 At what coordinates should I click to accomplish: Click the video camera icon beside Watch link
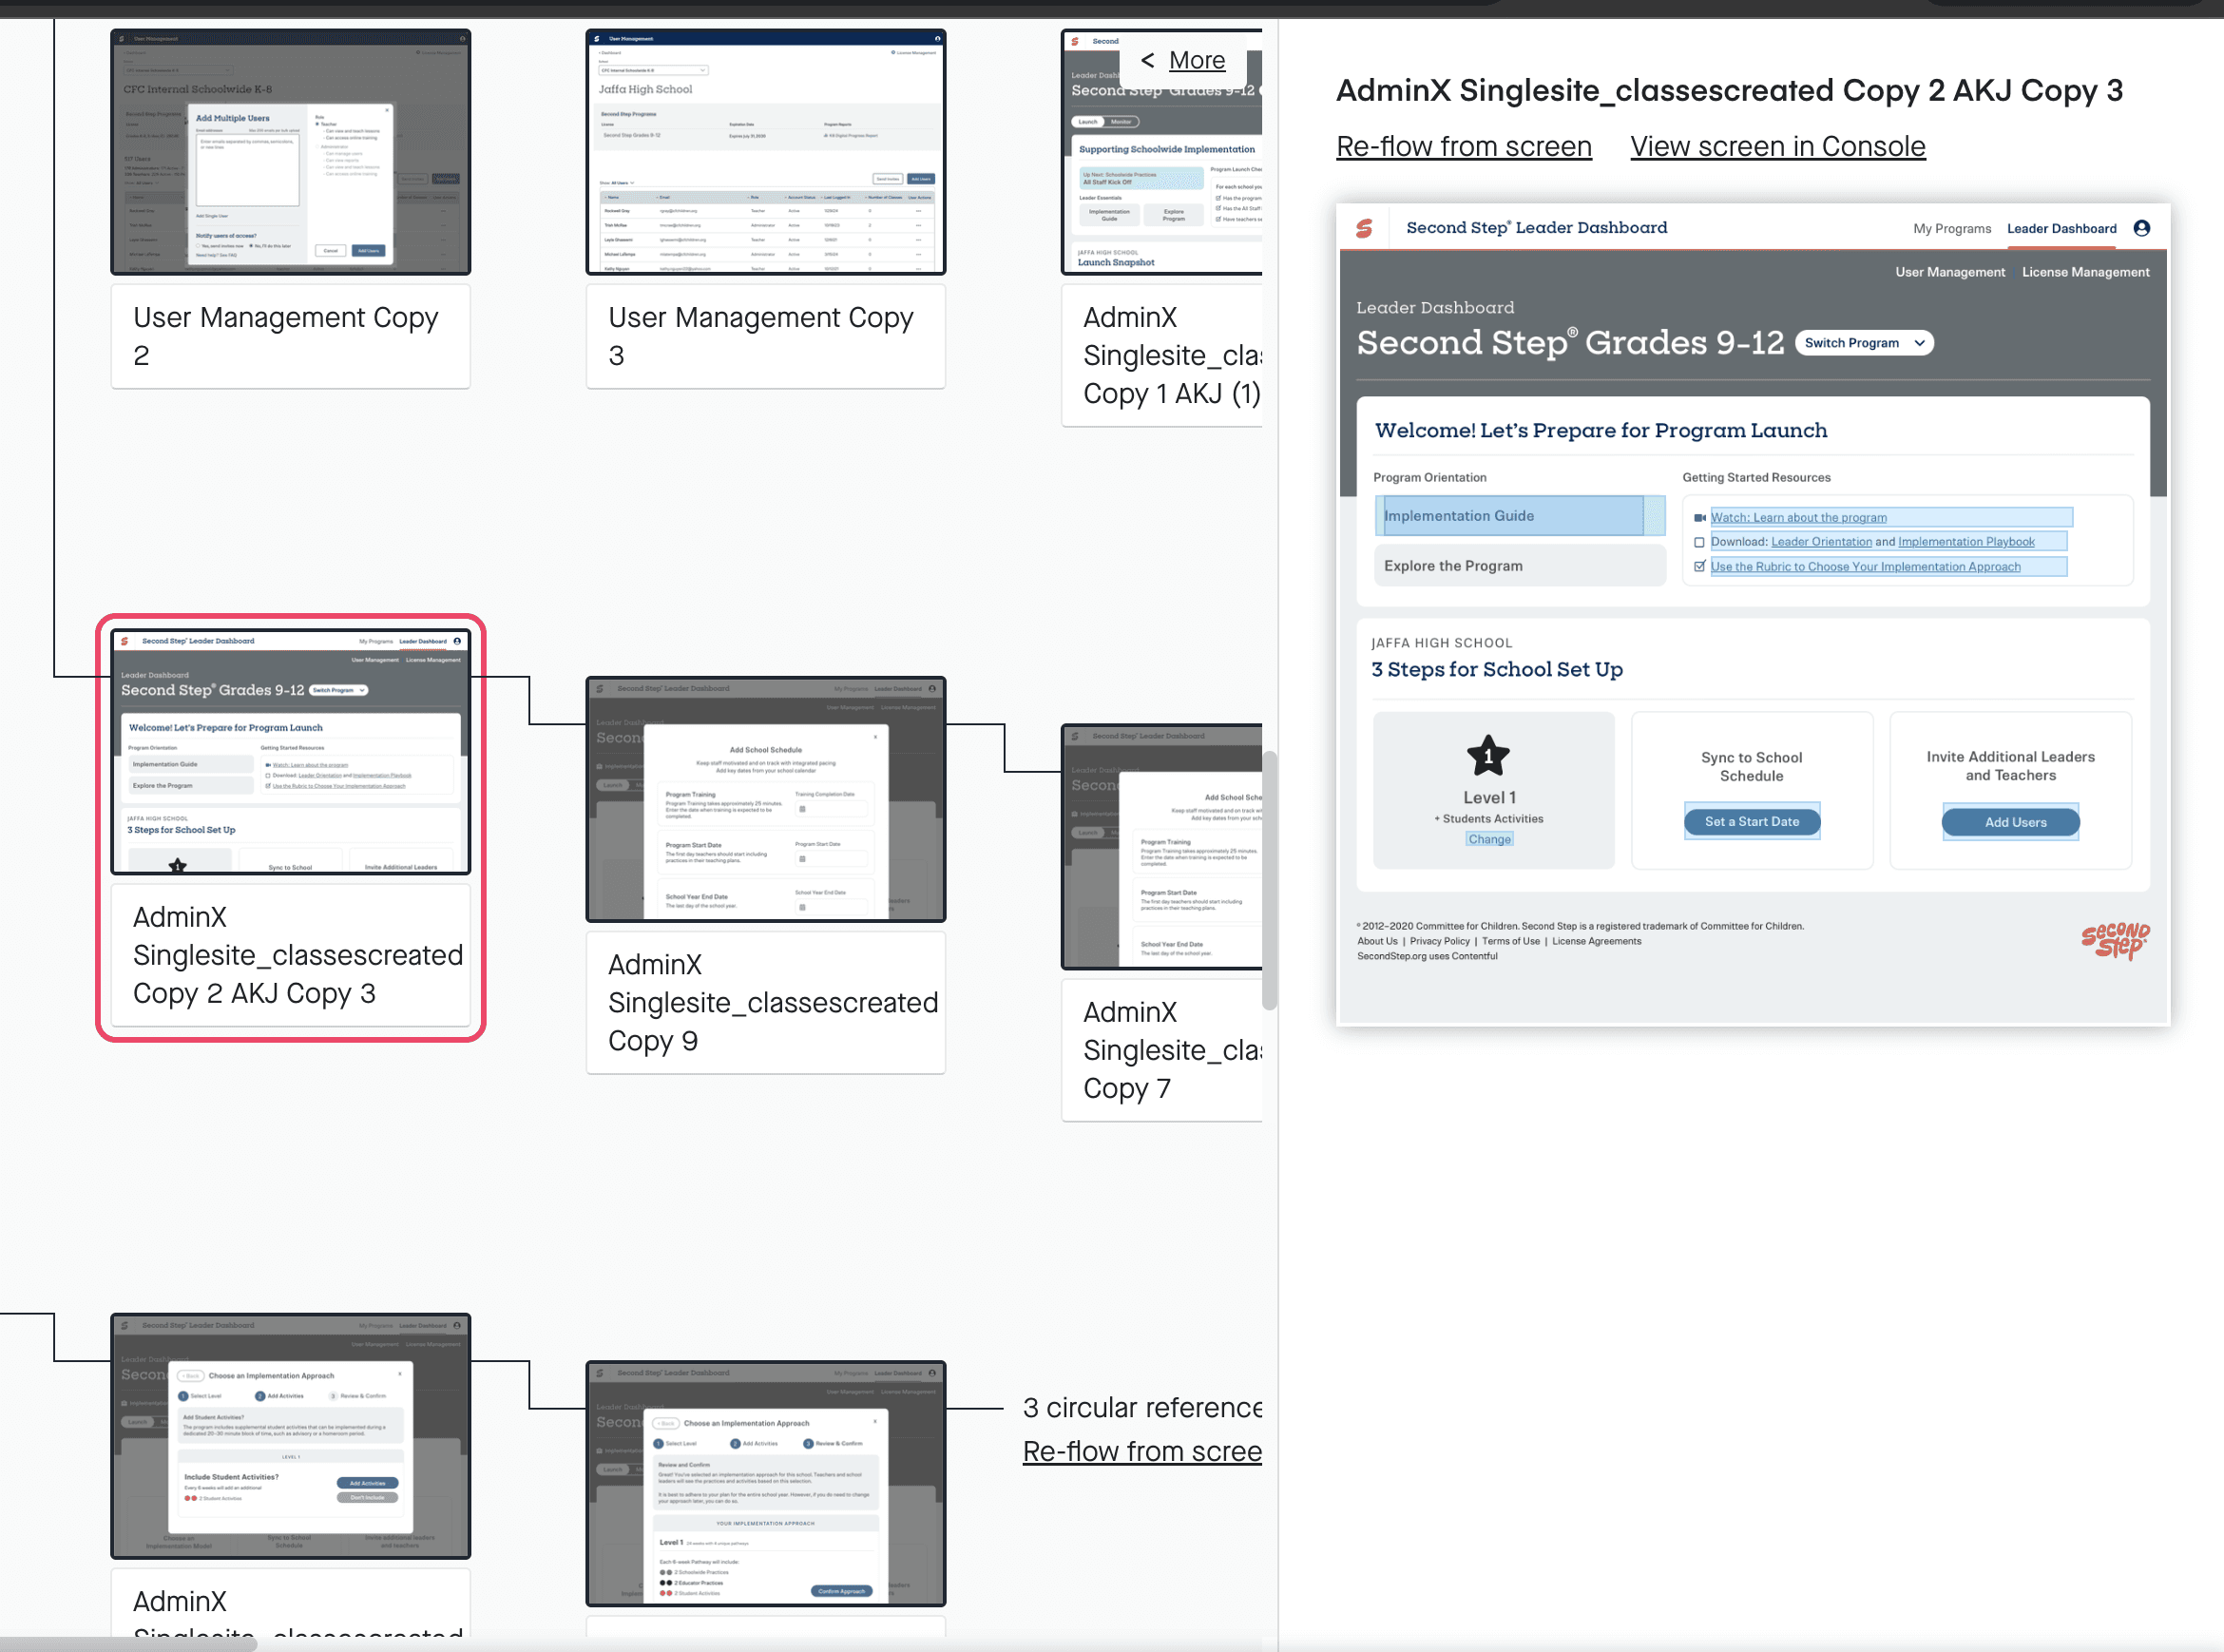(1699, 518)
